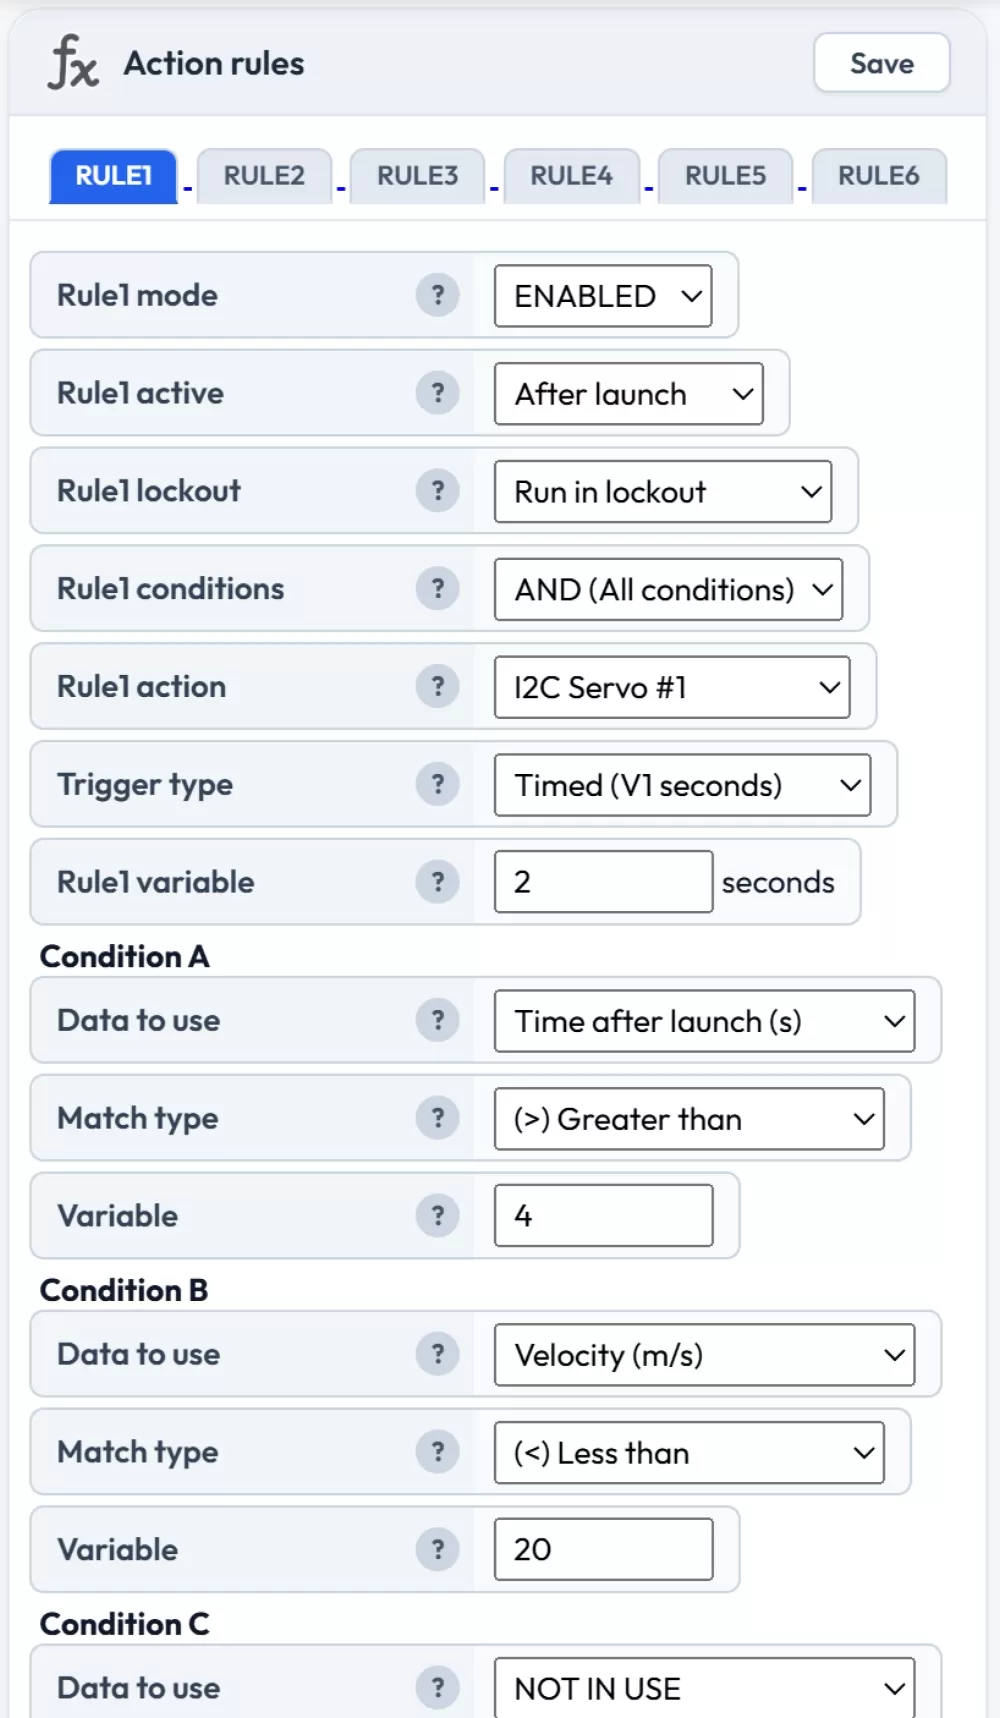Open the Rule1 mode ENABLED dropdown
1000x1718 pixels.
(603, 296)
